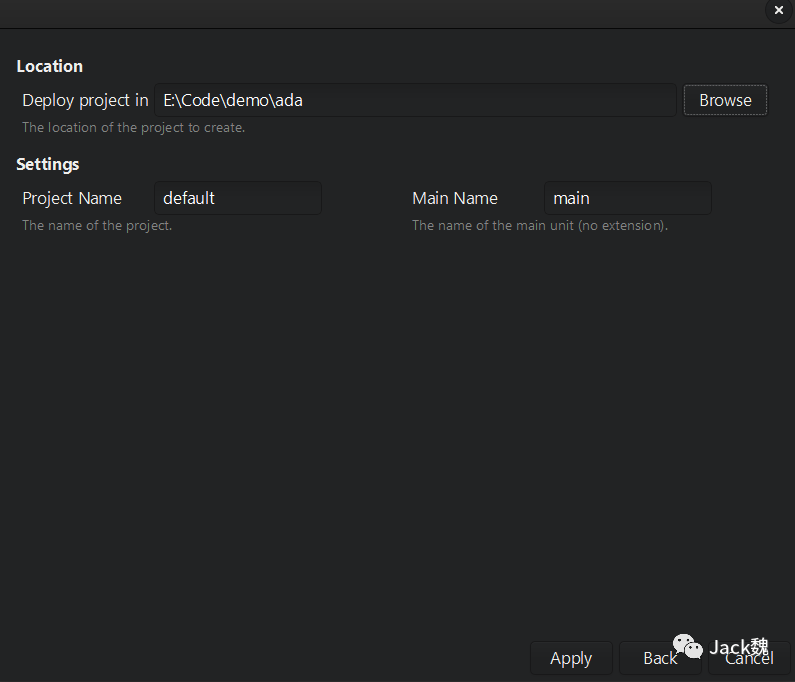The image size is (795, 682).
Task: Click the "Deploy project in" label
Action: pos(85,100)
